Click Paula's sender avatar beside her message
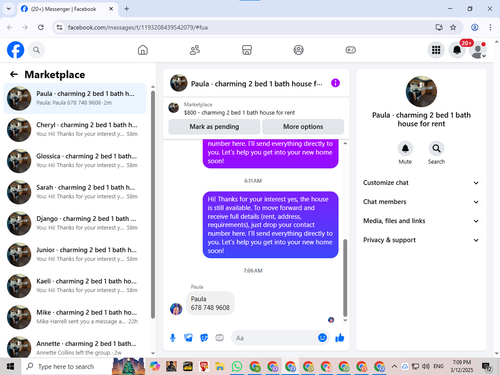Screen dimensions: 500x375 pos(176,309)
